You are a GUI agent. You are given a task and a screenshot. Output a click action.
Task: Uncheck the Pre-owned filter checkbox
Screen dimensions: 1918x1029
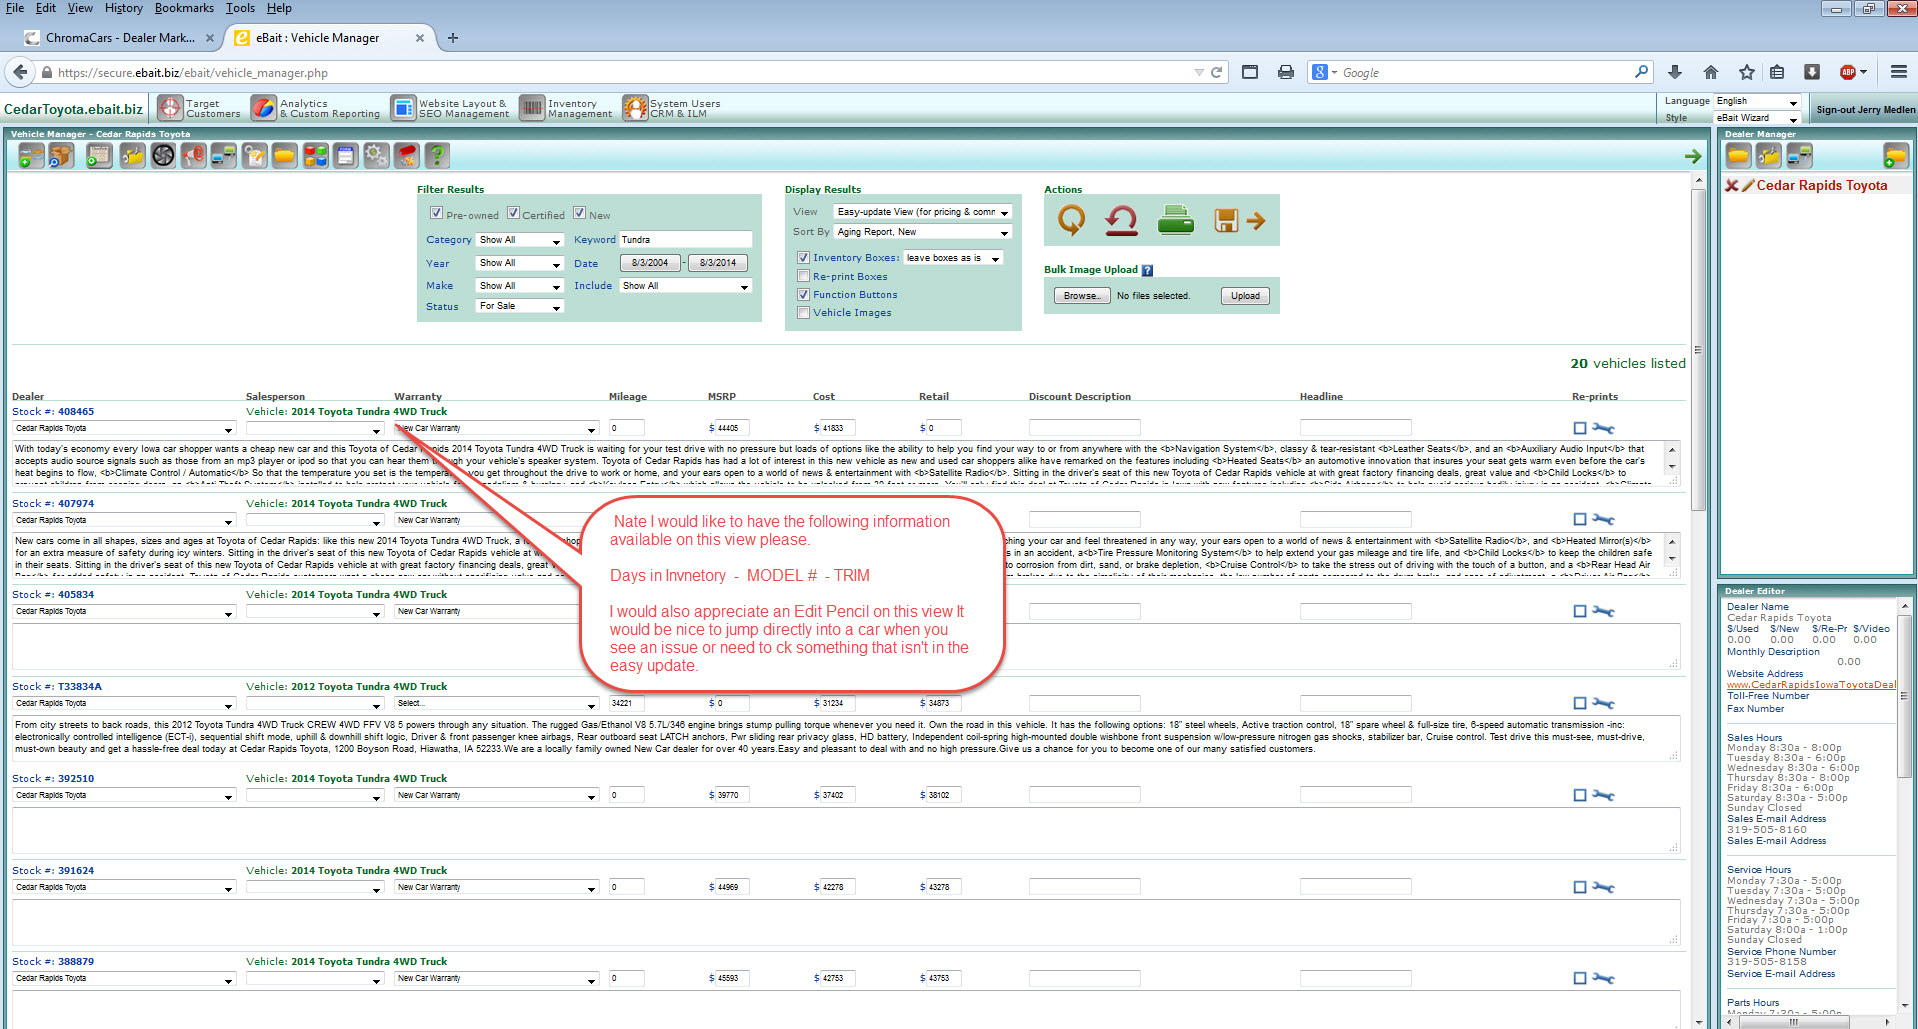click(x=436, y=213)
